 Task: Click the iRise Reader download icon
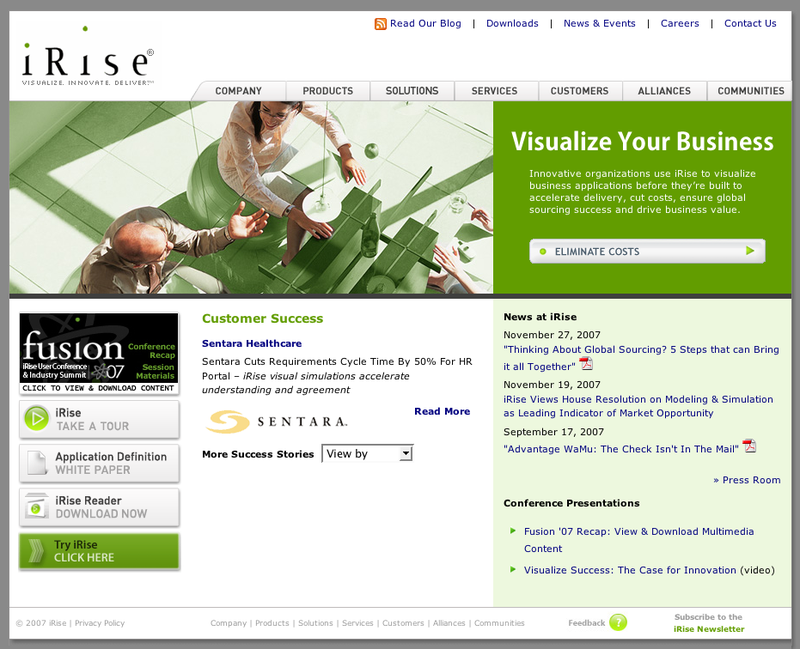37,507
